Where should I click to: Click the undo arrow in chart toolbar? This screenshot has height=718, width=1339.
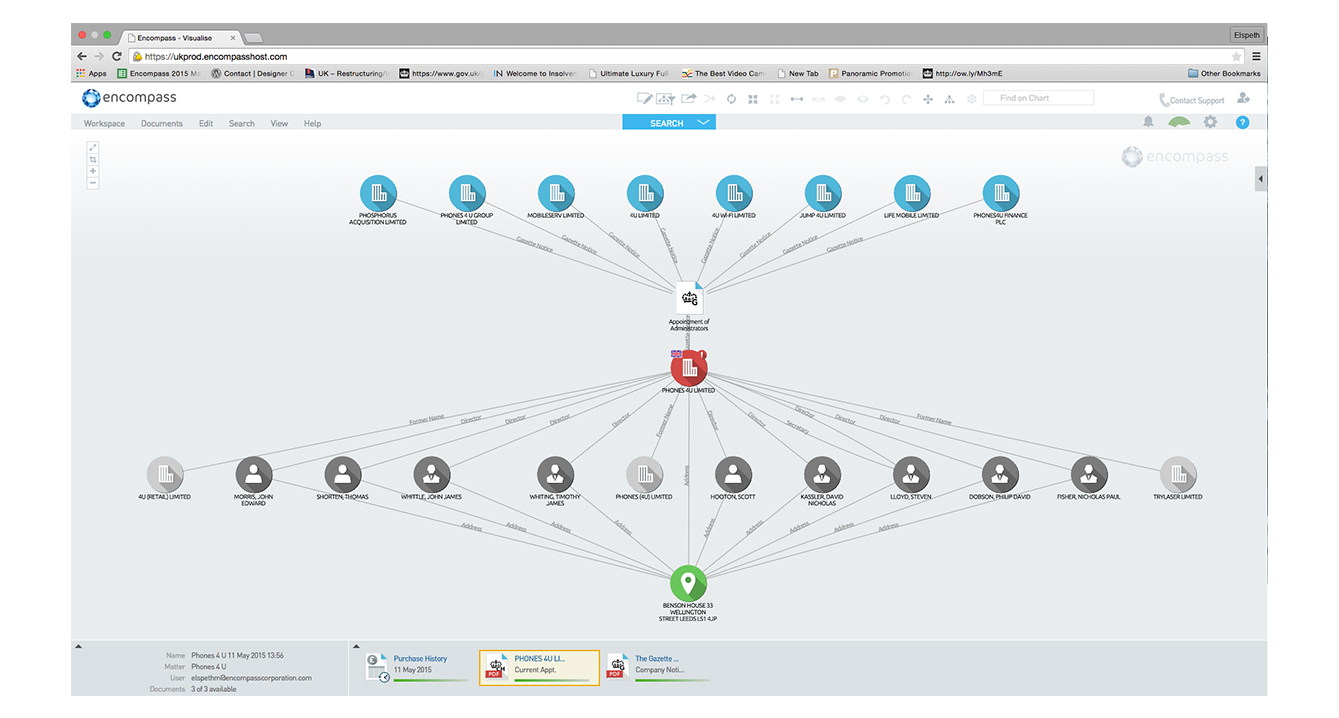pyautogui.click(x=884, y=98)
